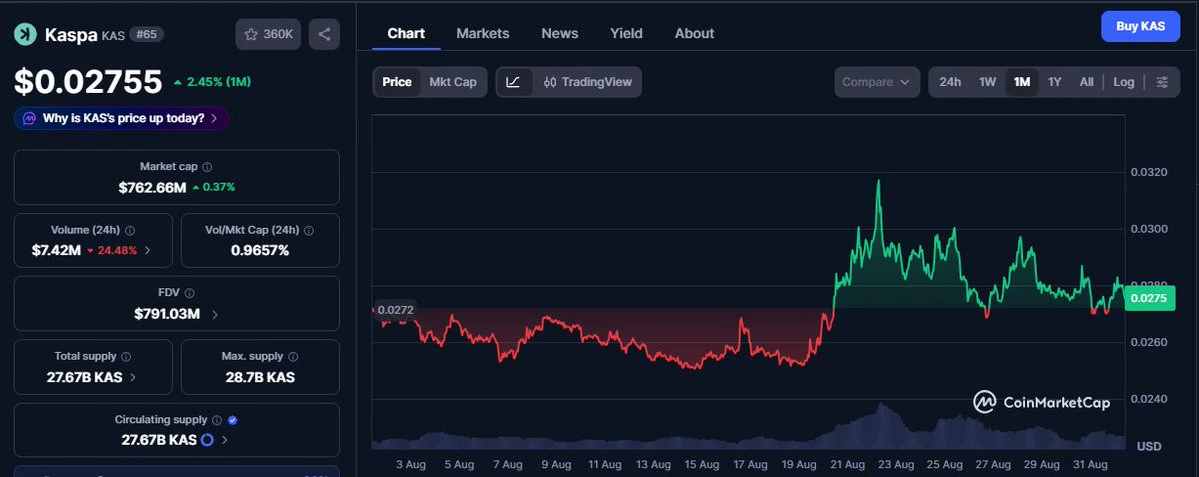Expand Total supply details chevron
The height and width of the screenshot is (477, 1199).
coord(133,377)
